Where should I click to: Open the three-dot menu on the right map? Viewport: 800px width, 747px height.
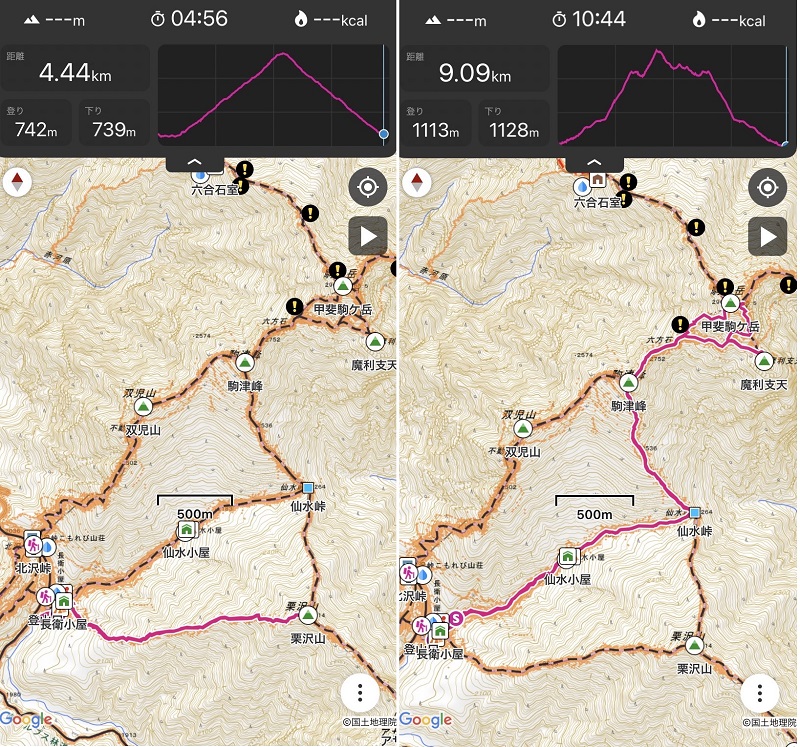tap(761, 694)
